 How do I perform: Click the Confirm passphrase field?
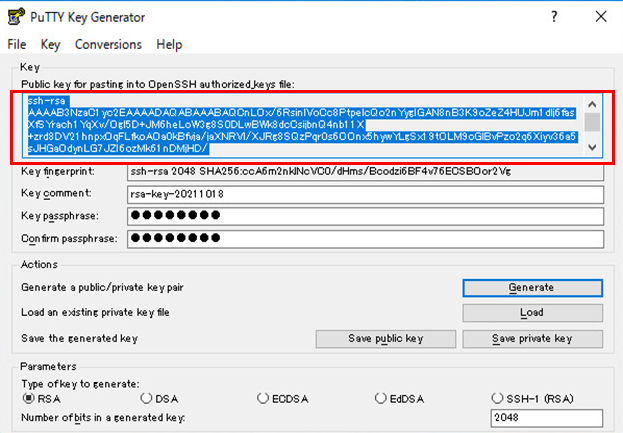pos(365,239)
